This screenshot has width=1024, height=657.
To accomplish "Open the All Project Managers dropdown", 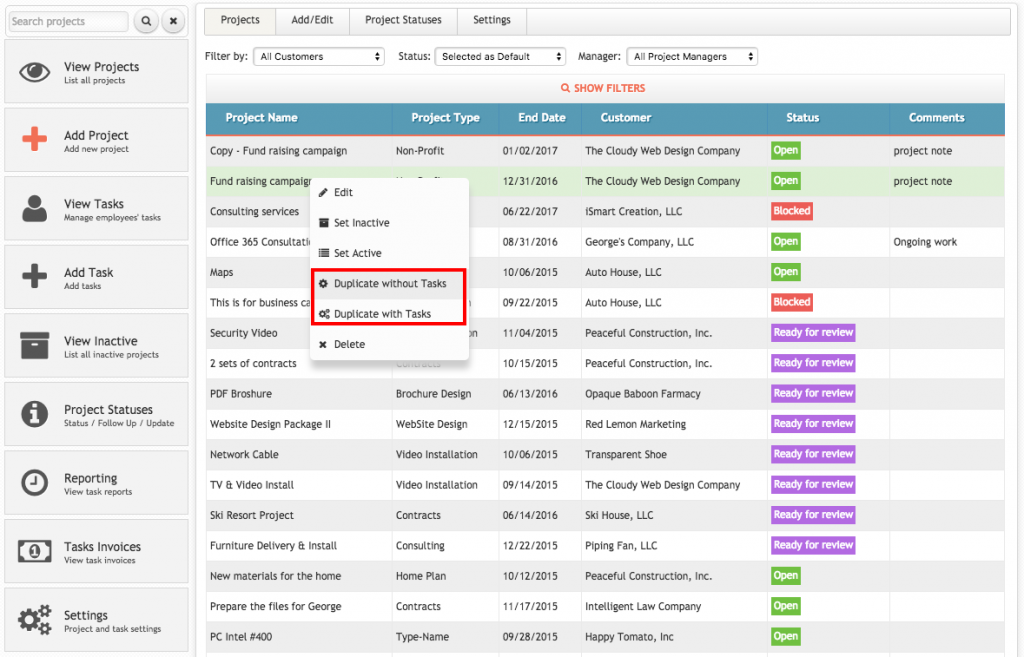I will pyautogui.click(x=692, y=56).
